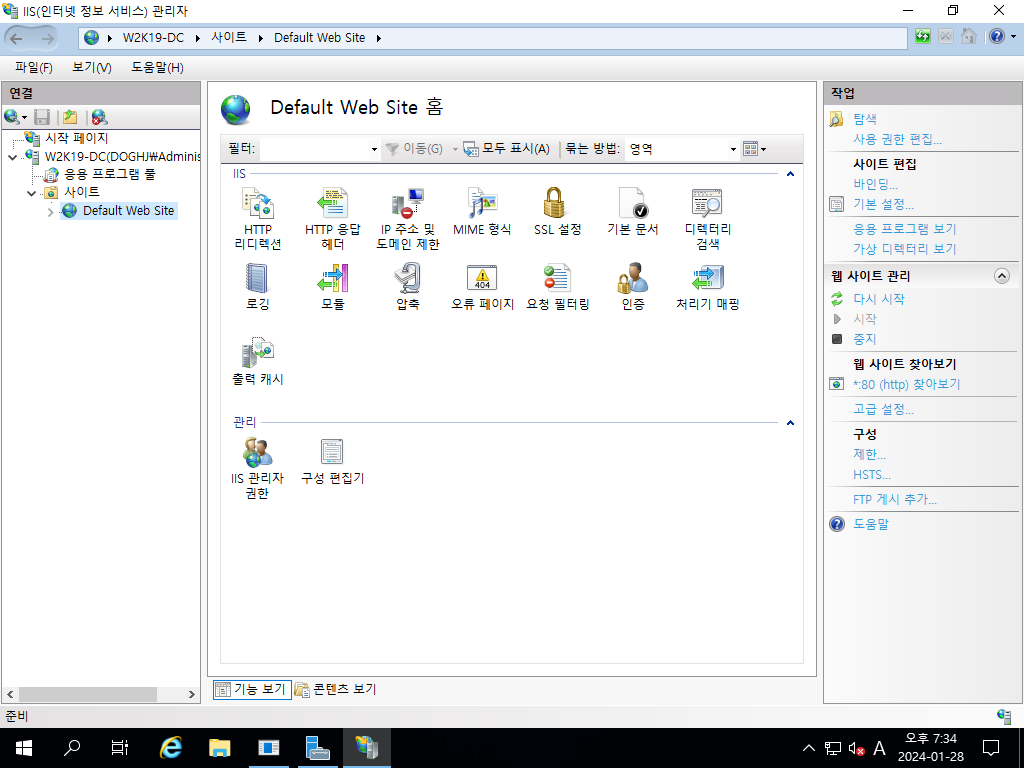Click the status bar configuration icon
1024x768 pixels.
1004,716
